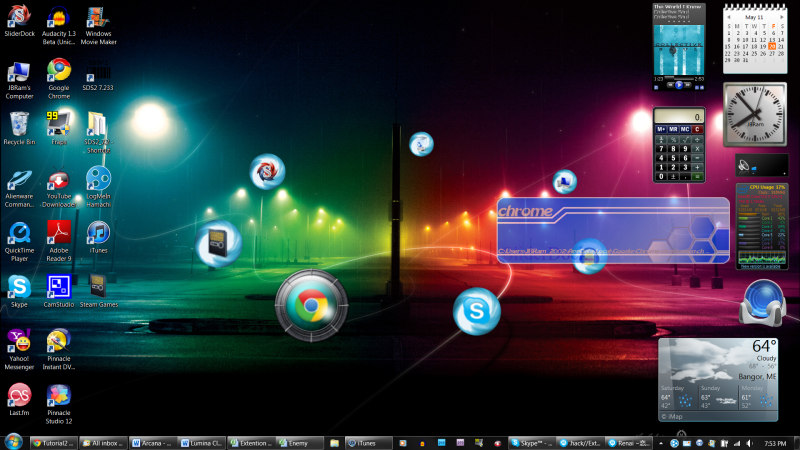This screenshot has width=800, height=450.
Task: Click the Steam Games bubble in circular dock
Action: [x=218, y=244]
